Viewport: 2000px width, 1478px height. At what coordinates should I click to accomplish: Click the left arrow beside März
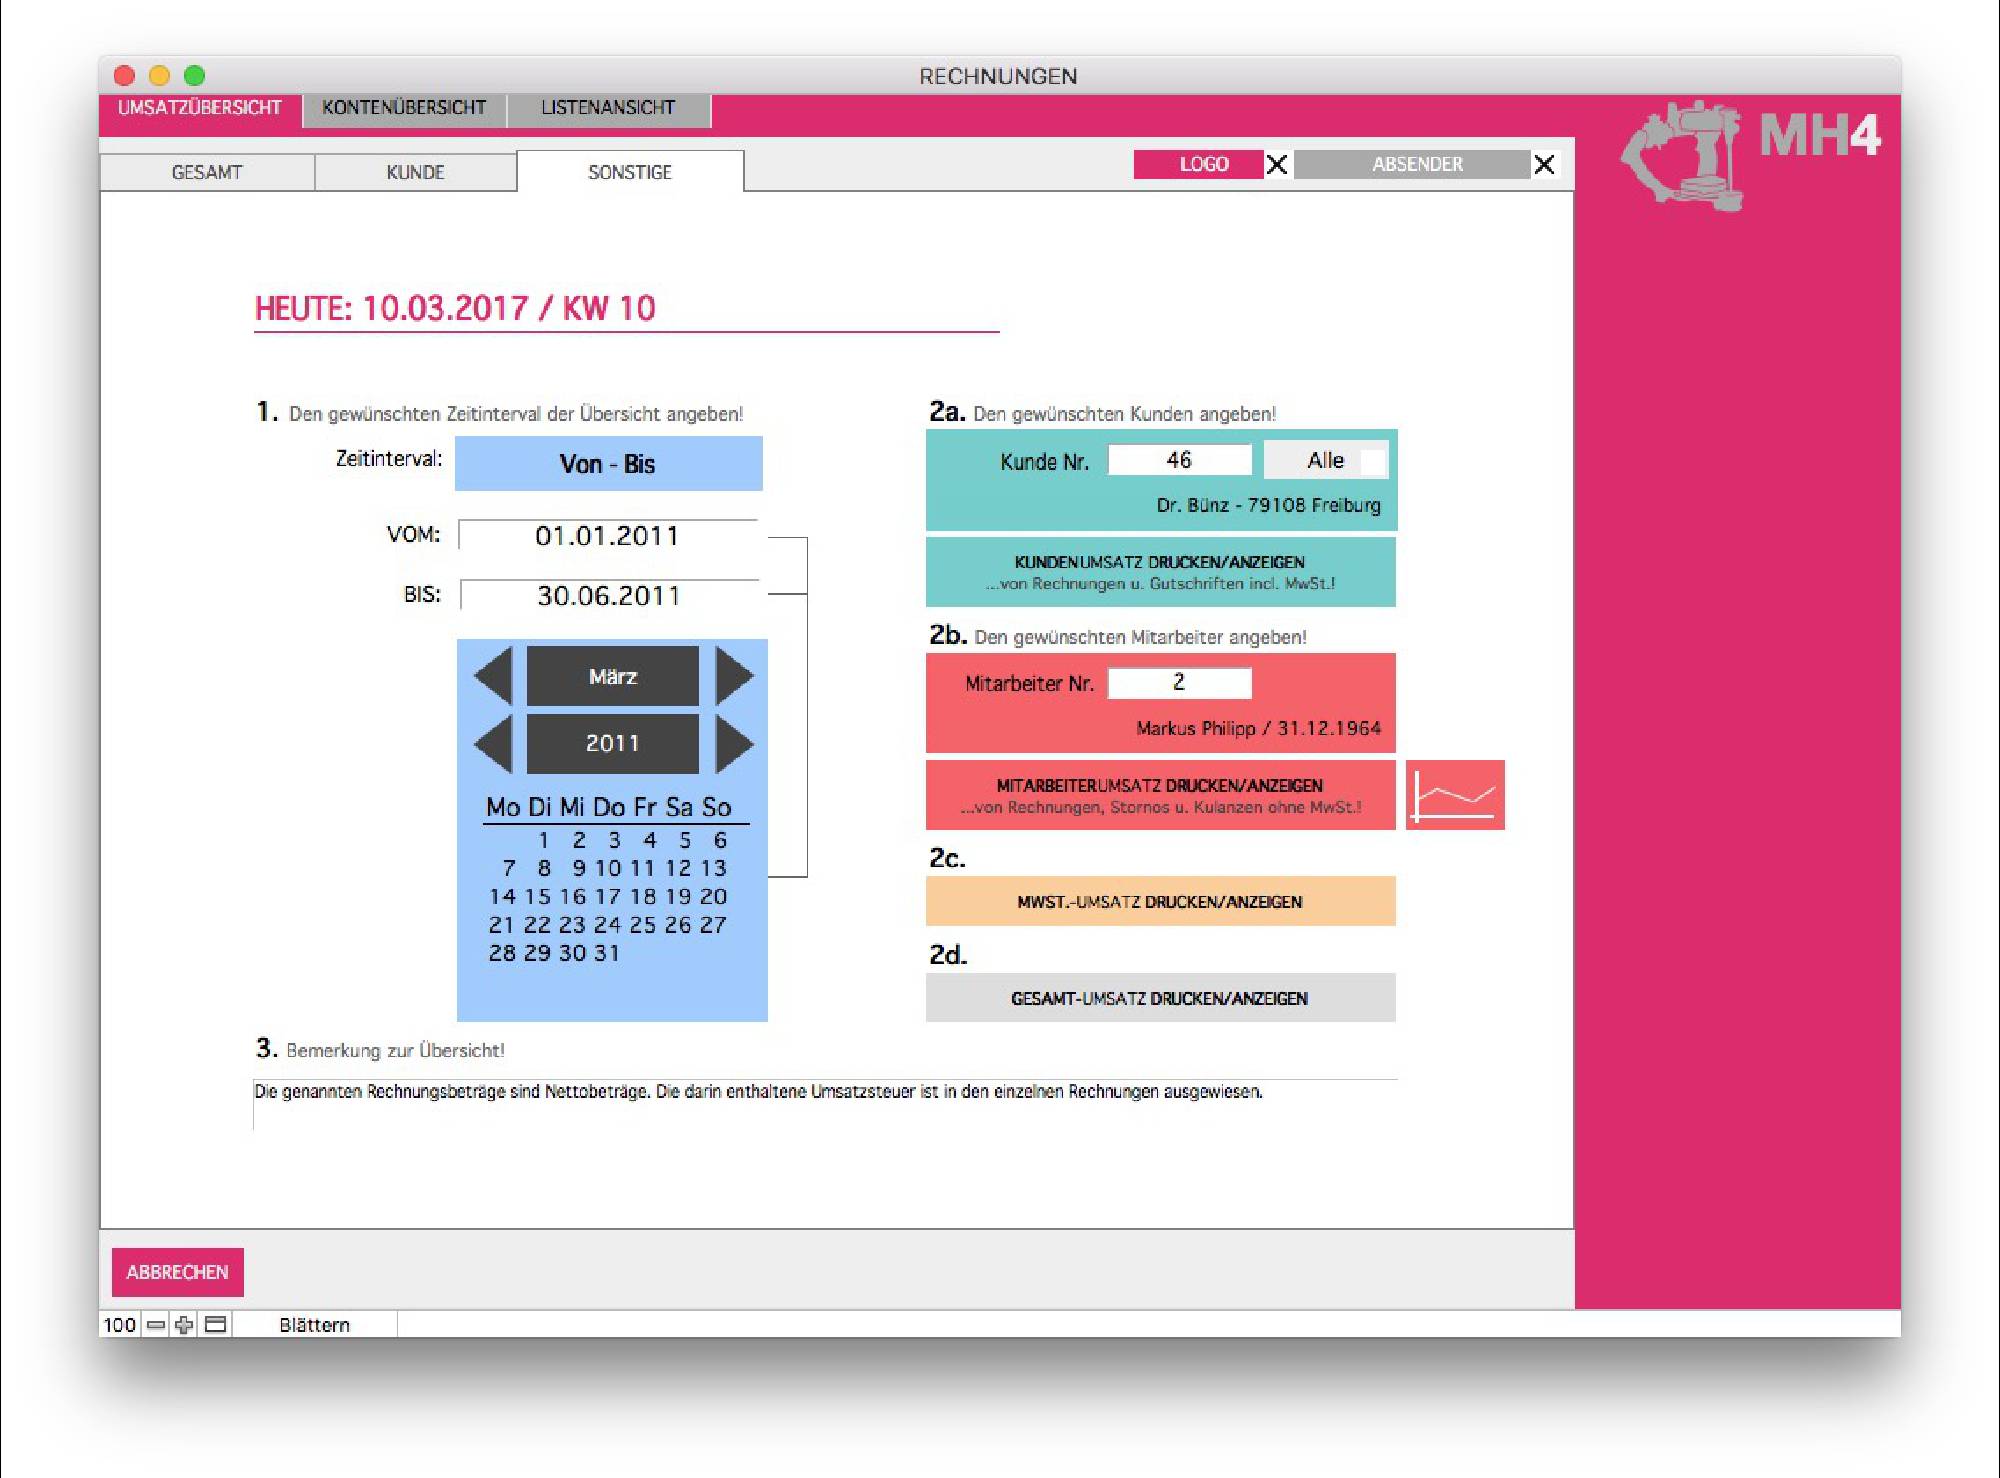[x=494, y=676]
